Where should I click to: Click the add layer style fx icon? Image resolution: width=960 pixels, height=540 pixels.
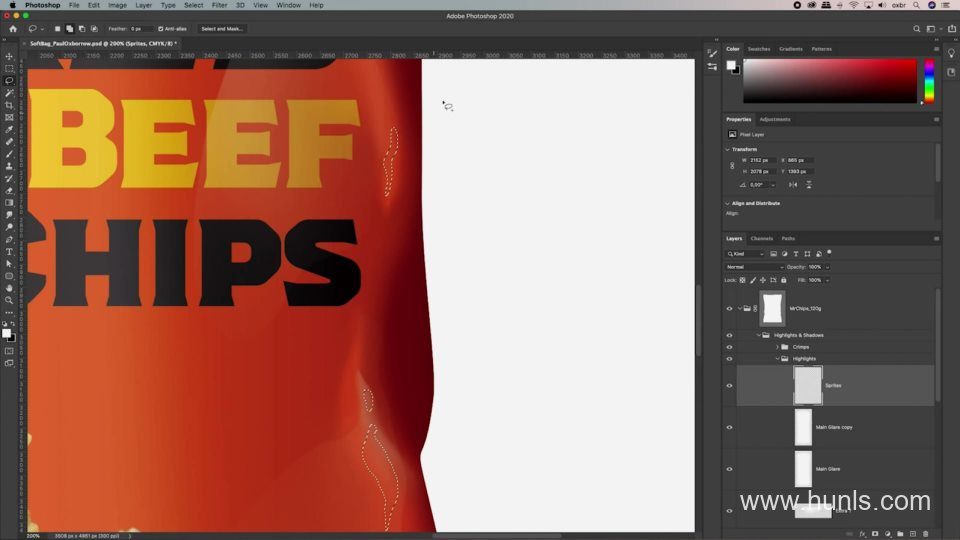pos(863,534)
